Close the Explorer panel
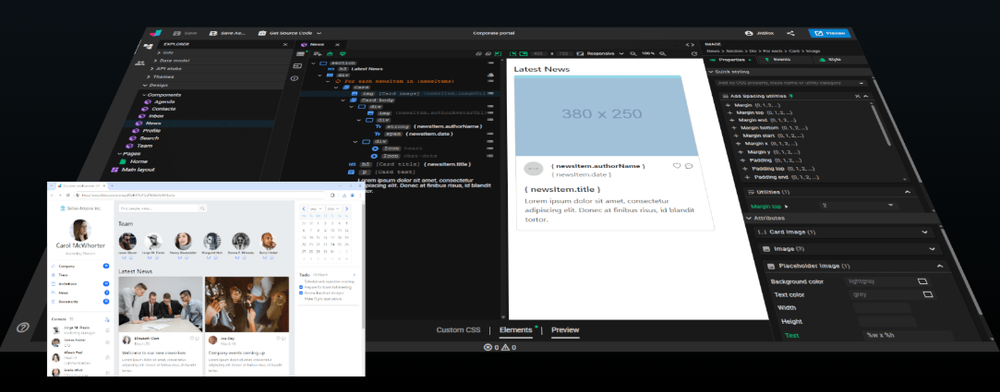This screenshot has width=1000, height=392. [285, 45]
